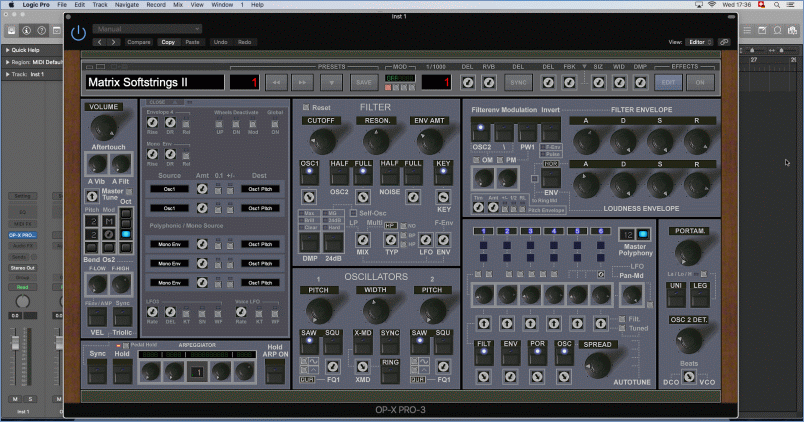
Task: Open the preset list down-arrow button
Action: (331, 83)
